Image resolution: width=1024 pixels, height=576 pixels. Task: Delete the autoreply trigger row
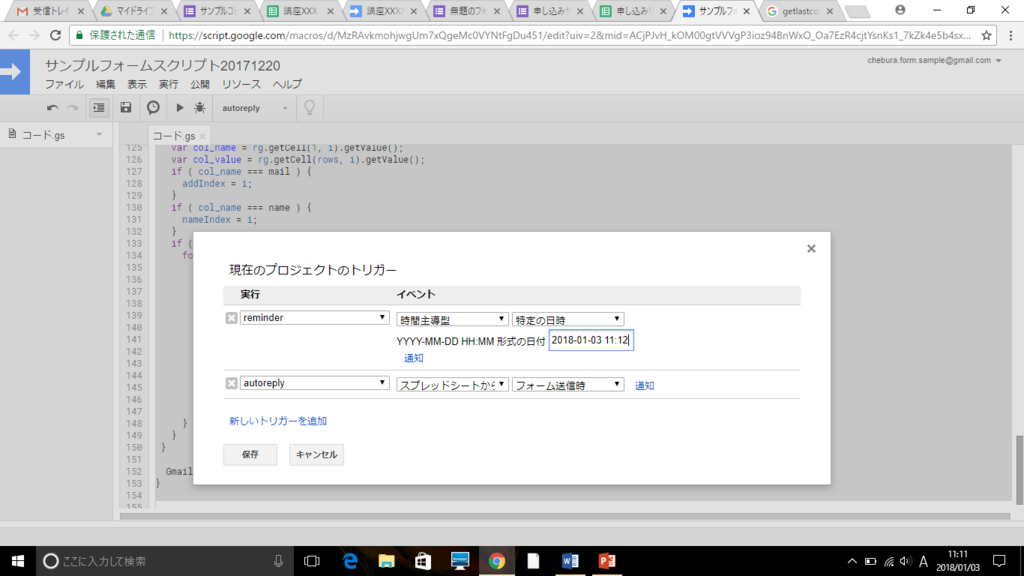[x=231, y=383]
